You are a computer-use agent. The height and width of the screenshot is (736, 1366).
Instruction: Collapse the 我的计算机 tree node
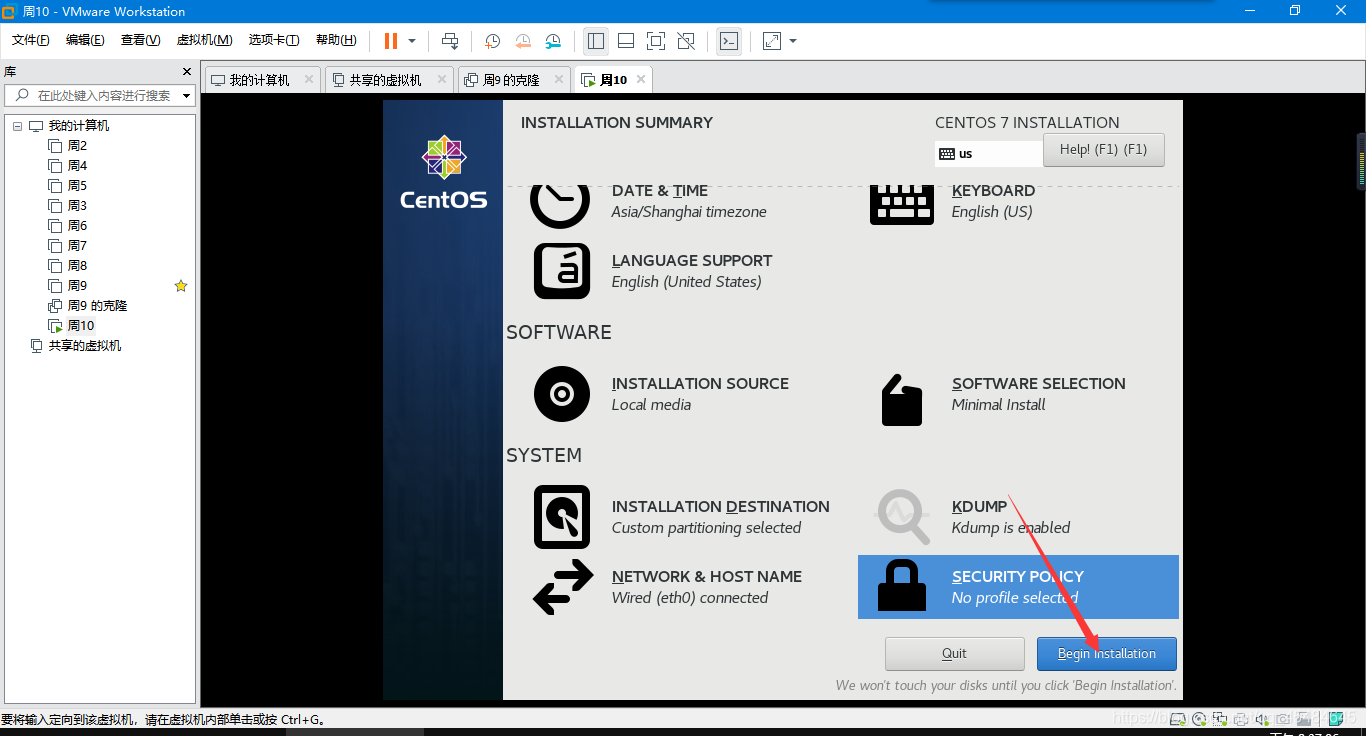point(17,126)
